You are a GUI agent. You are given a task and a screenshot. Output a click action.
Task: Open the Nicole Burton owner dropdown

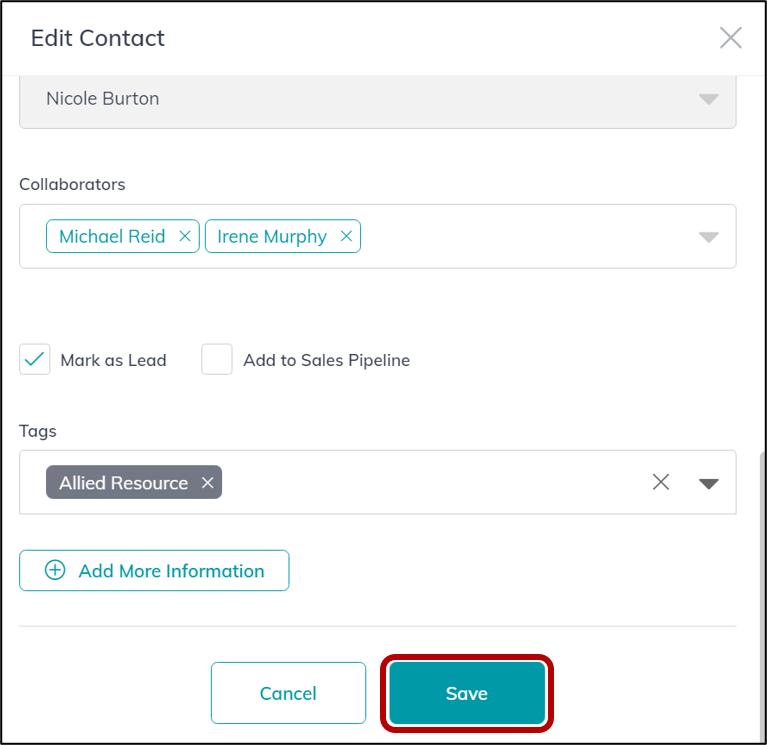click(378, 100)
